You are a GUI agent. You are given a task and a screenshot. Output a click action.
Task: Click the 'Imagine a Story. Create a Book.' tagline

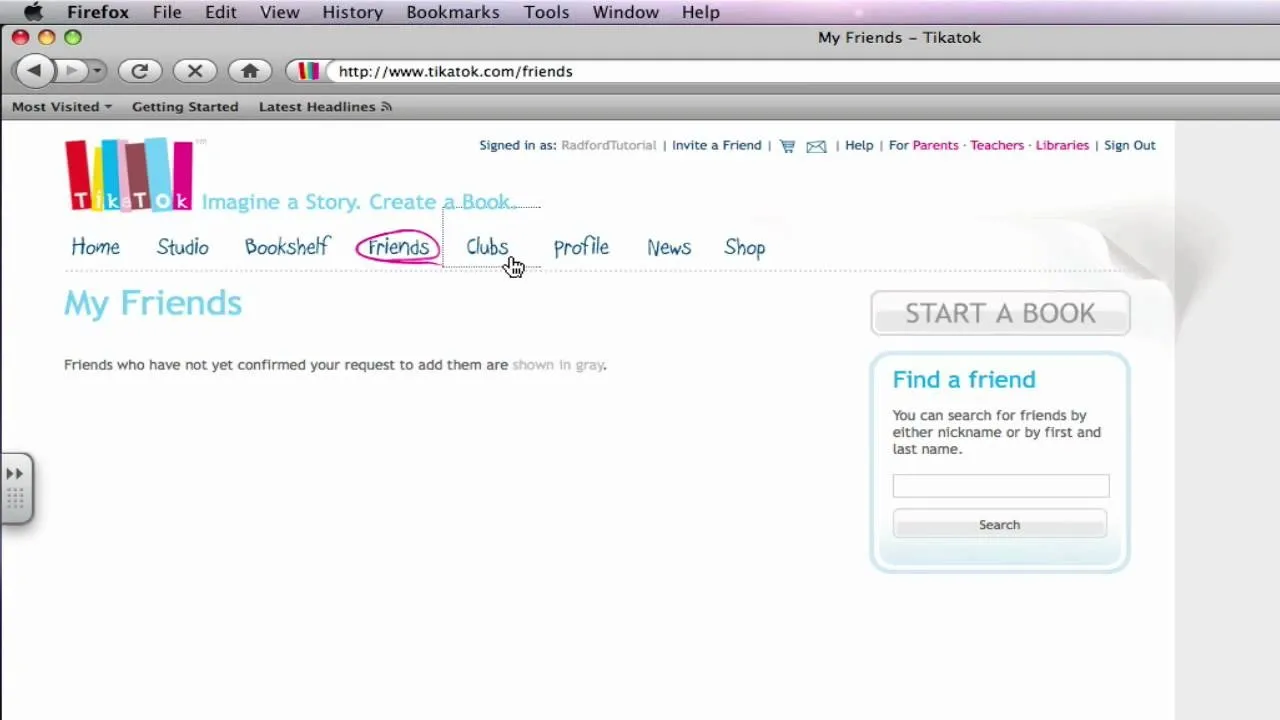tap(359, 202)
